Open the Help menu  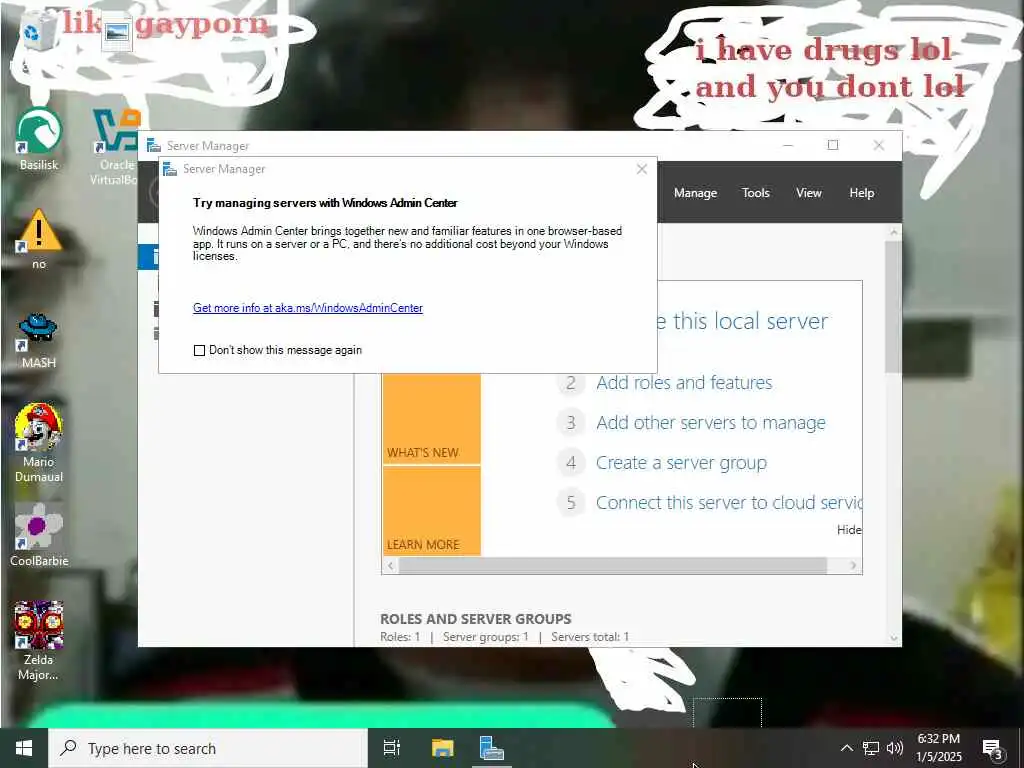coord(861,193)
